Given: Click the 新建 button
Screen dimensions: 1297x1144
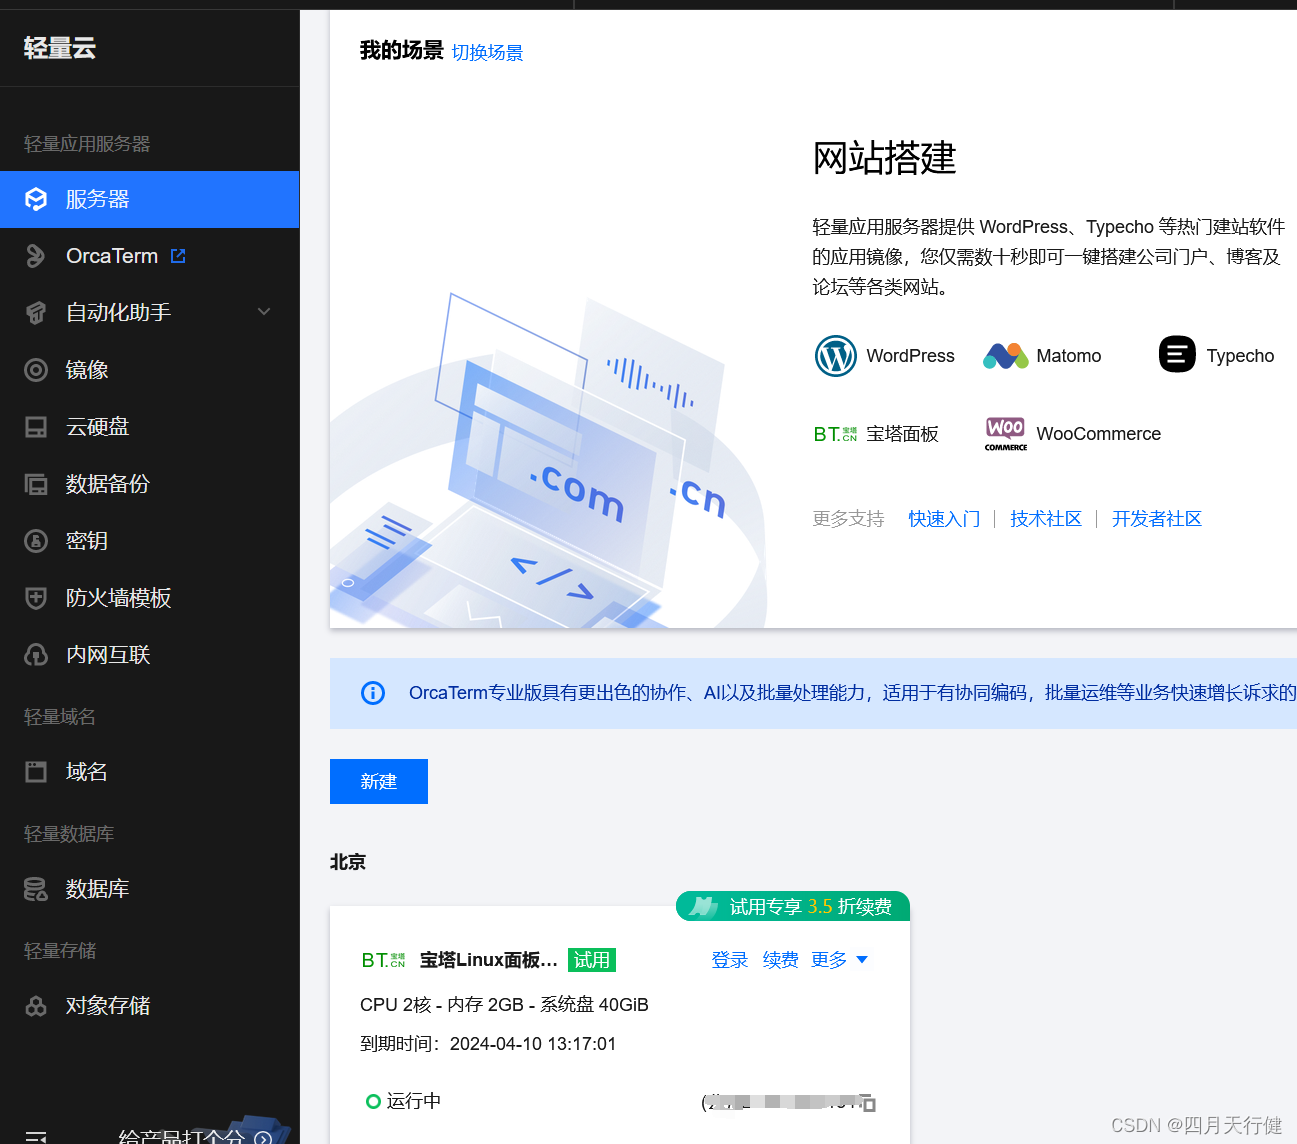Looking at the screenshot, I should (379, 781).
